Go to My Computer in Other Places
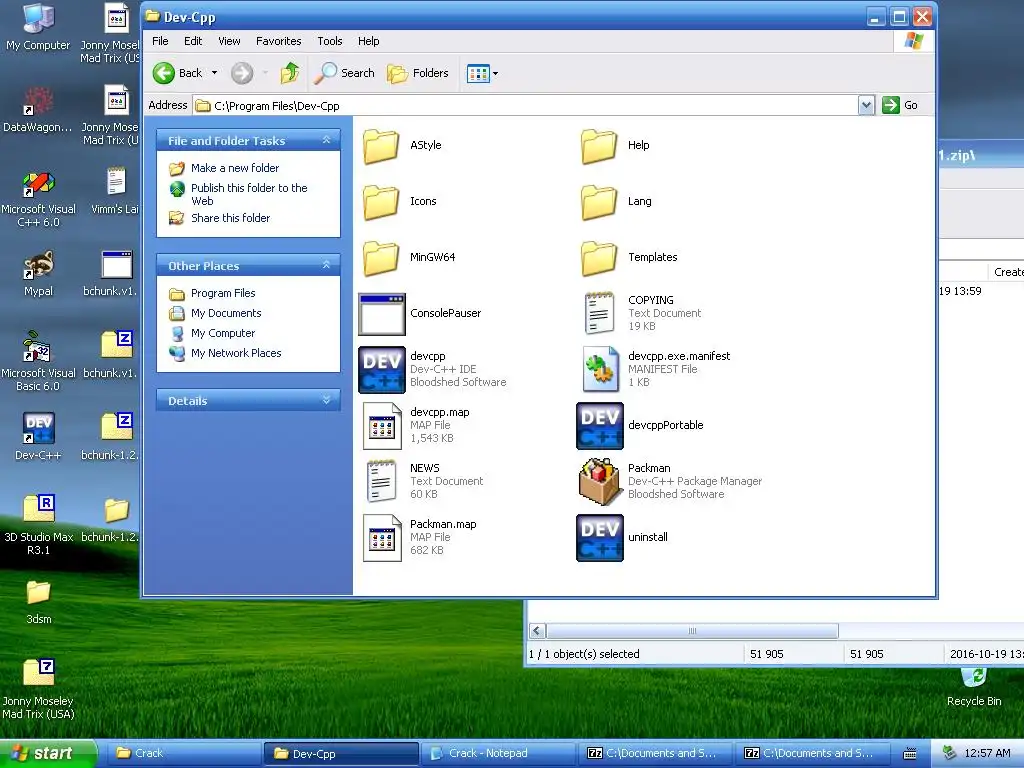Image resolution: width=1024 pixels, height=768 pixels. tap(223, 333)
